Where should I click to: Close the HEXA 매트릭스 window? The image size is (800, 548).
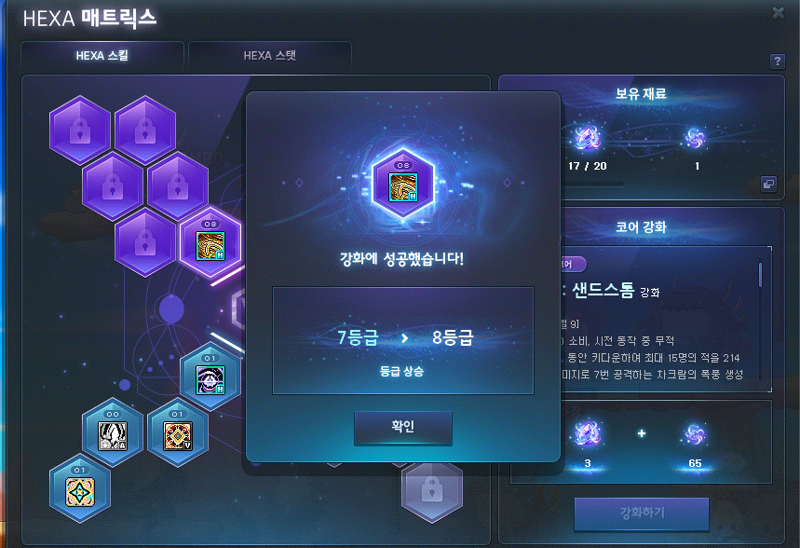[x=778, y=12]
